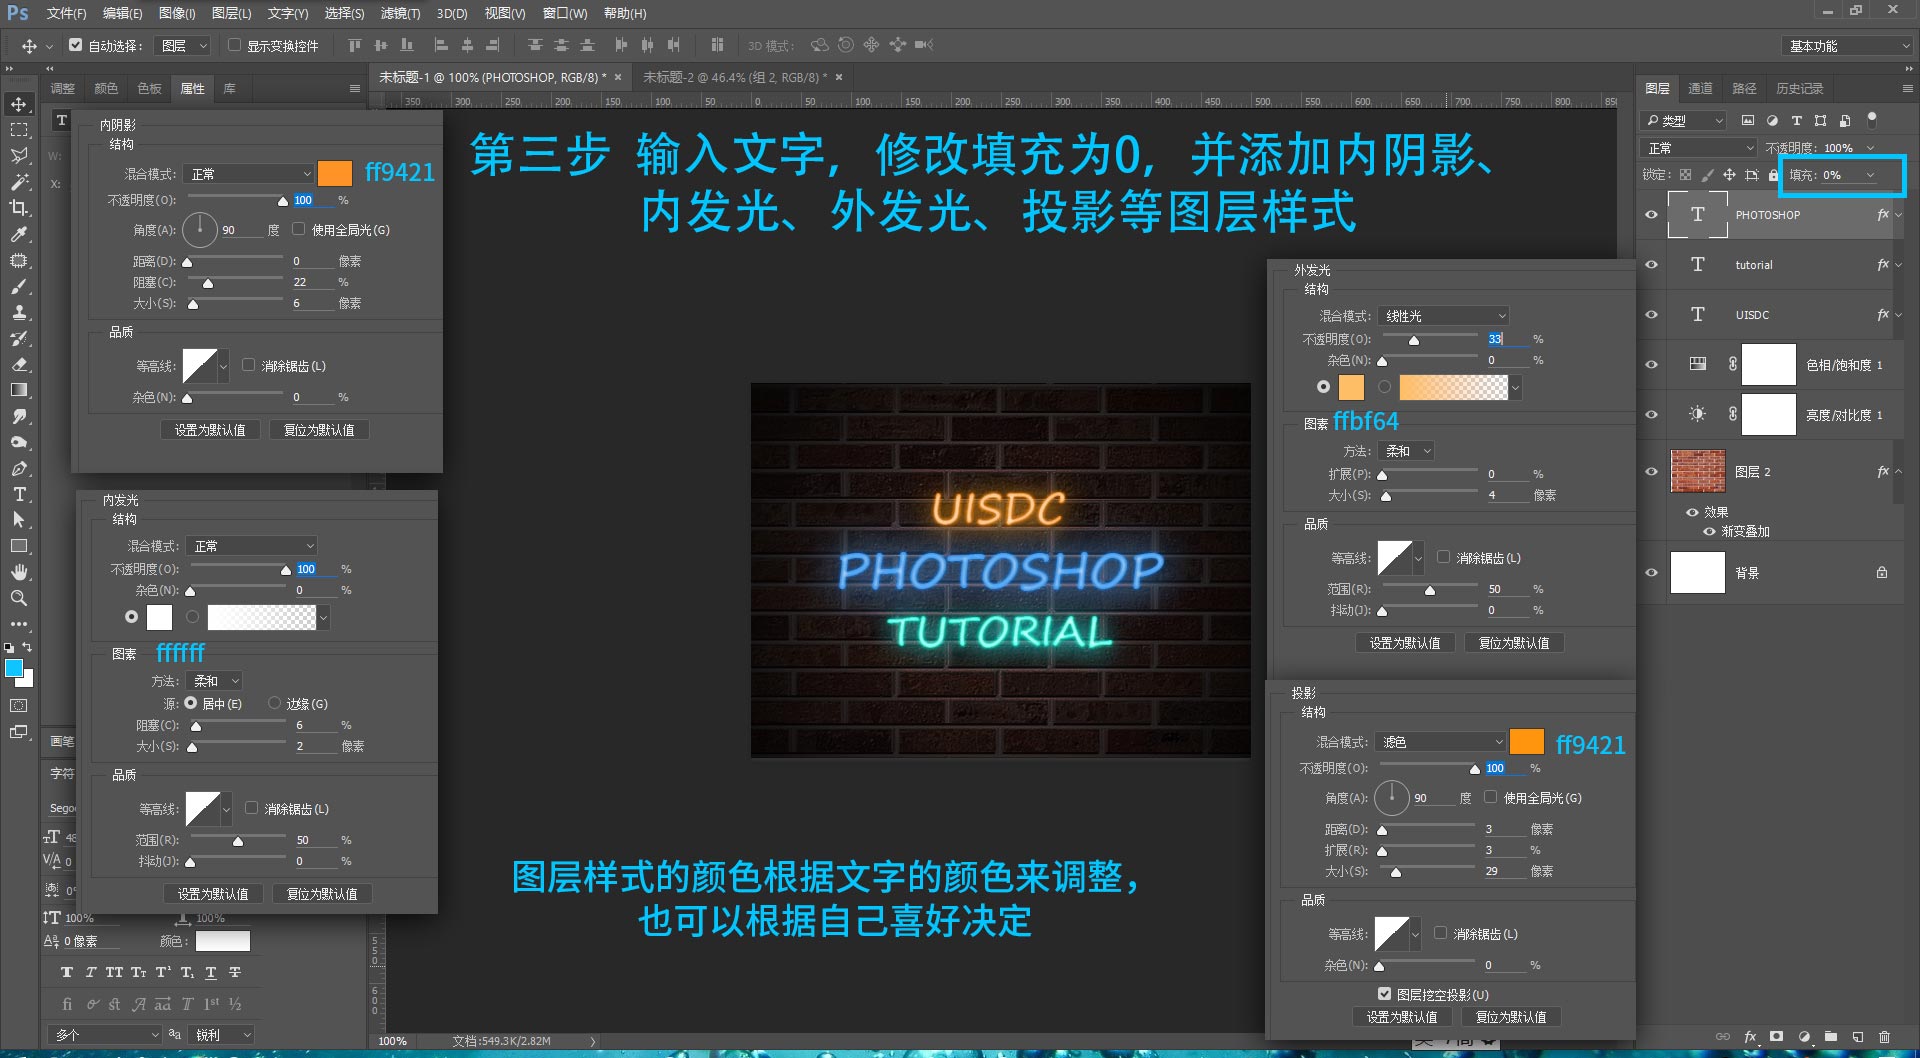The height and width of the screenshot is (1058, 1920).
Task: Enable the Show Transform Controls checkbox
Action: [234, 45]
